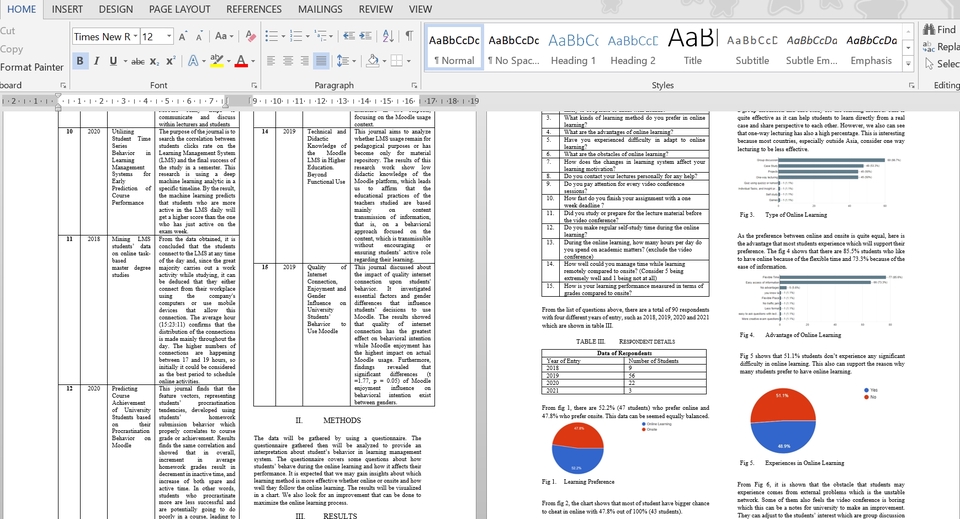960x519 pixels.
Task: Apply the Subtitle style
Action: [752, 48]
